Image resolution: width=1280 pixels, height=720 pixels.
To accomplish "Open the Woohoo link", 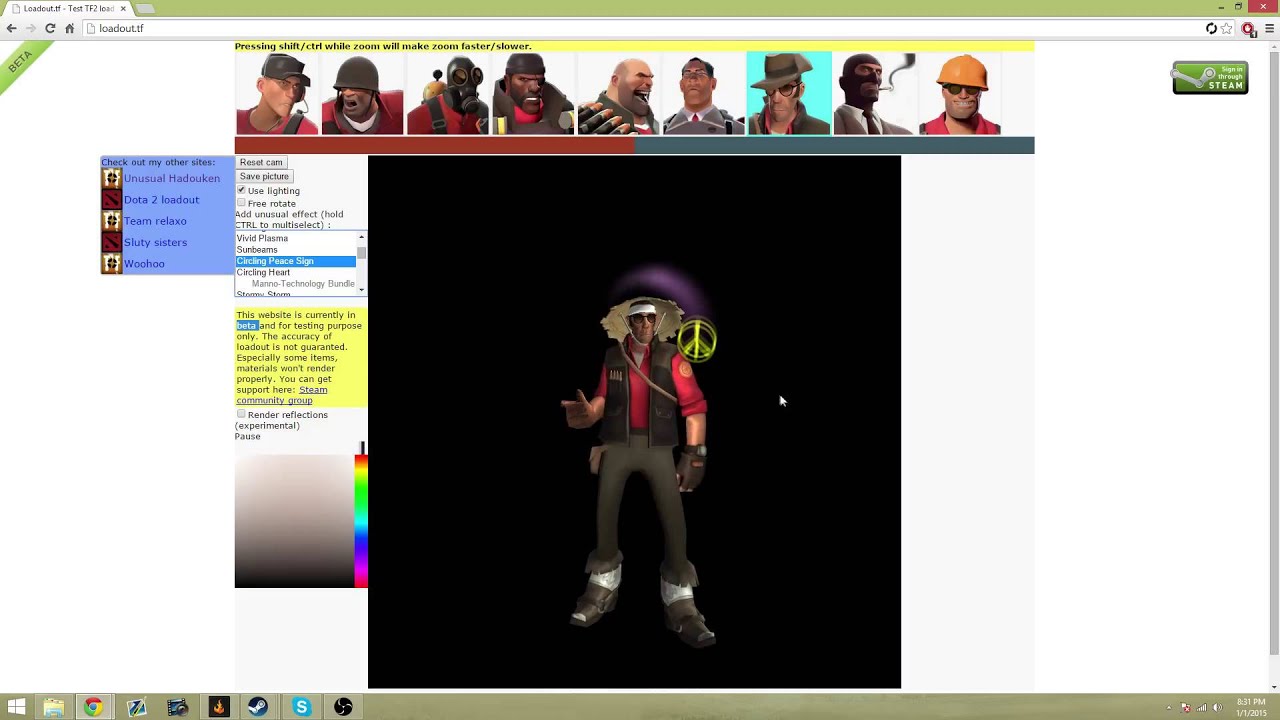I will click(x=144, y=264).
